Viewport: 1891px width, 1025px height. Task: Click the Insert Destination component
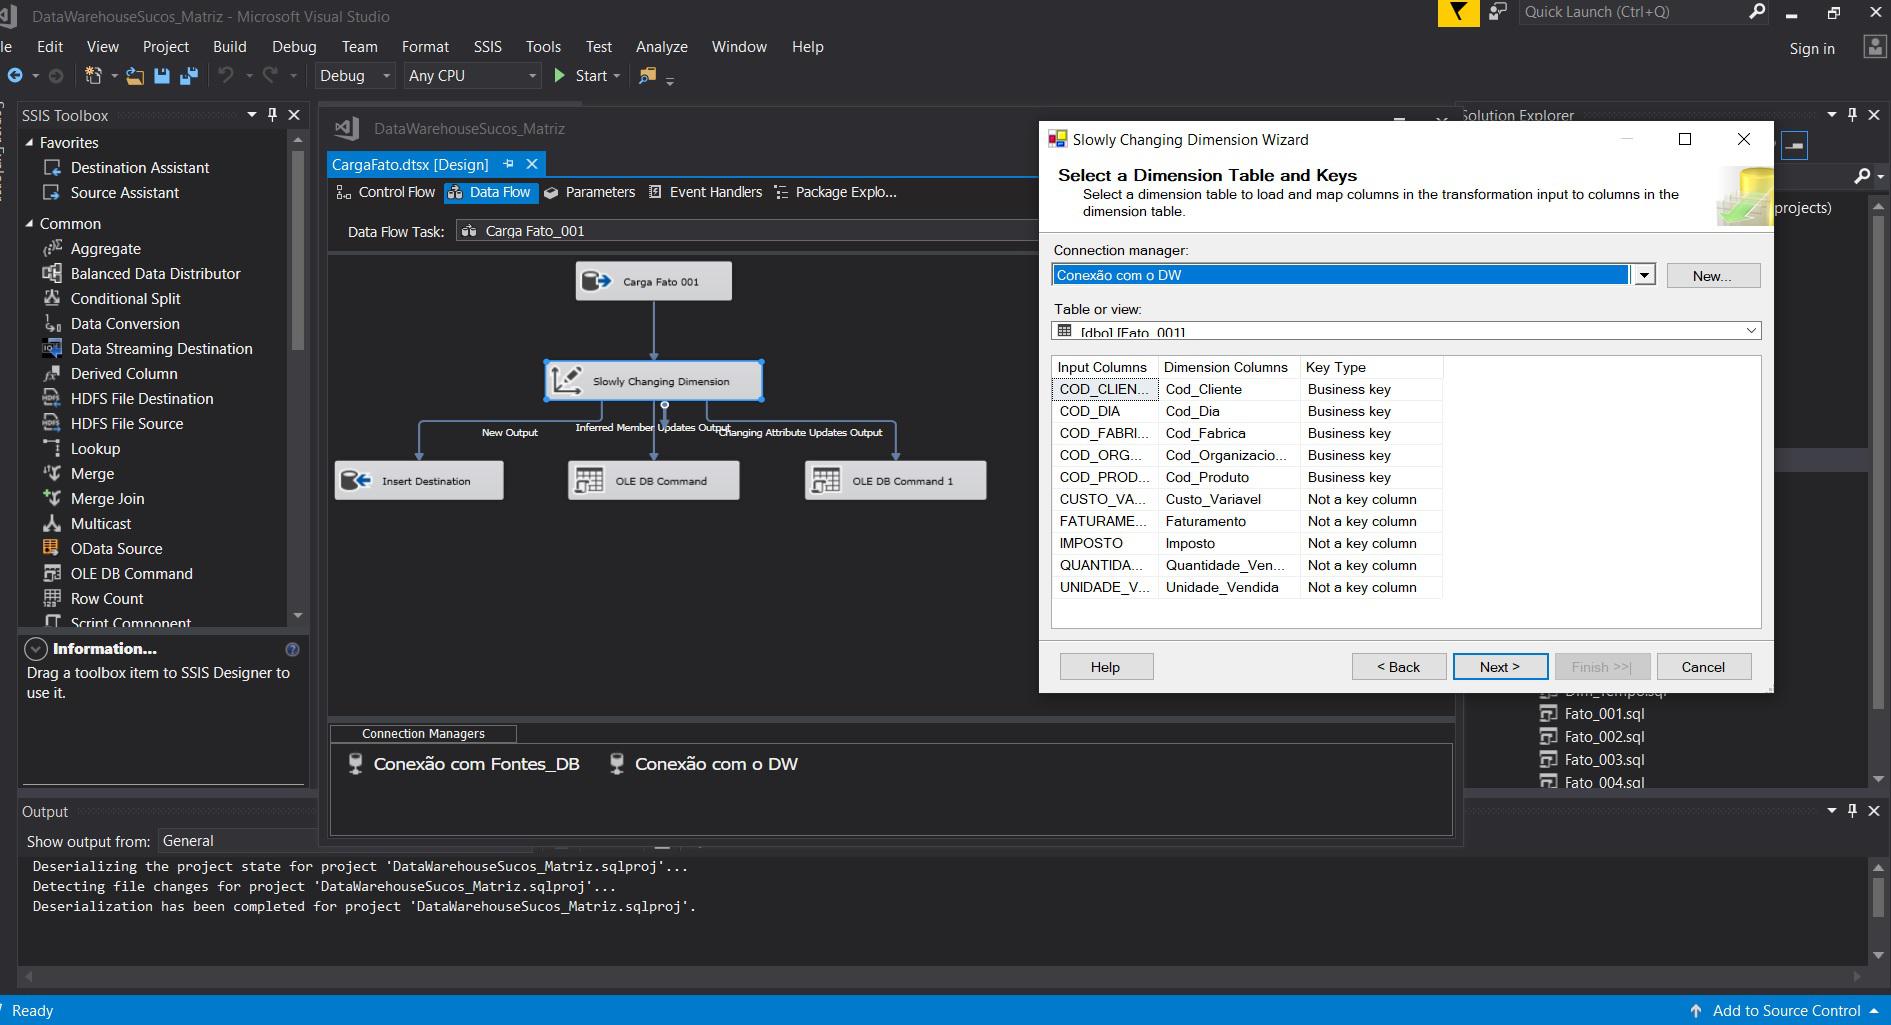(x=419, y=481)
